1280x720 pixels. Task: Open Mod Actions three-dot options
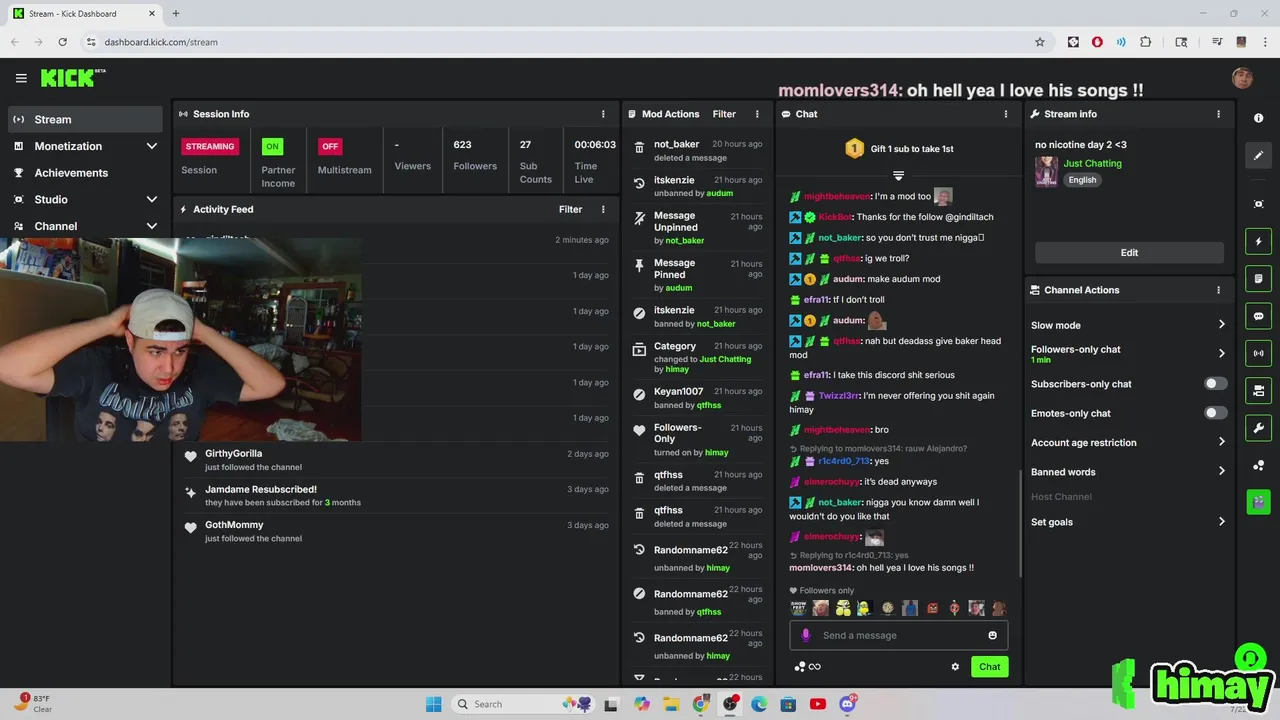pyautogui.click(x=757, y=114)
